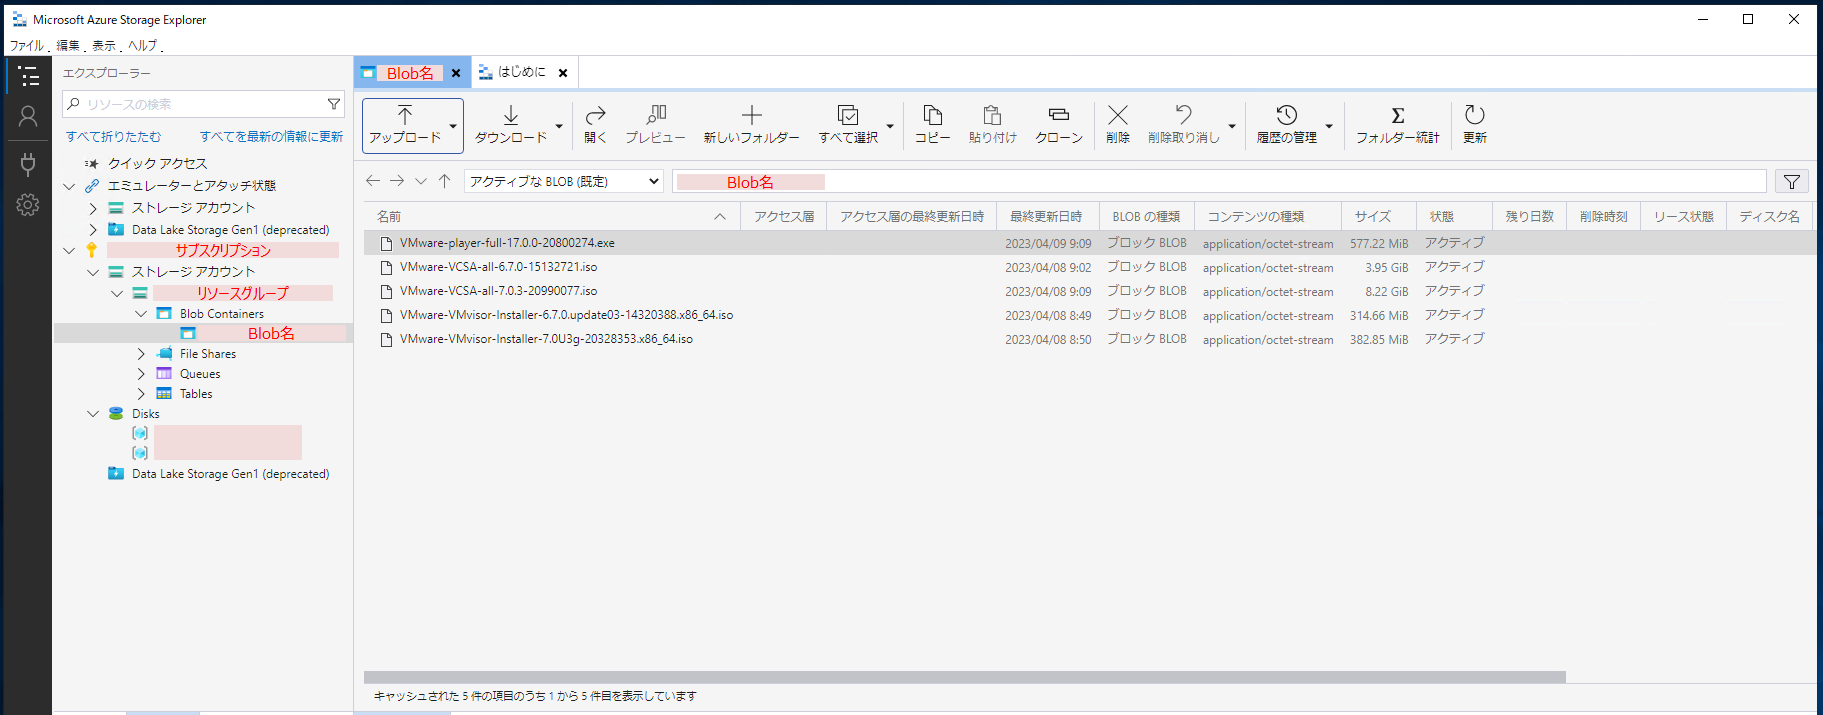The width and height of the screenshot is (1823, 715).
Task: Open 履歴の管理 dropdown arrow
Action: pyautogui.click(x=1329, y=126)
